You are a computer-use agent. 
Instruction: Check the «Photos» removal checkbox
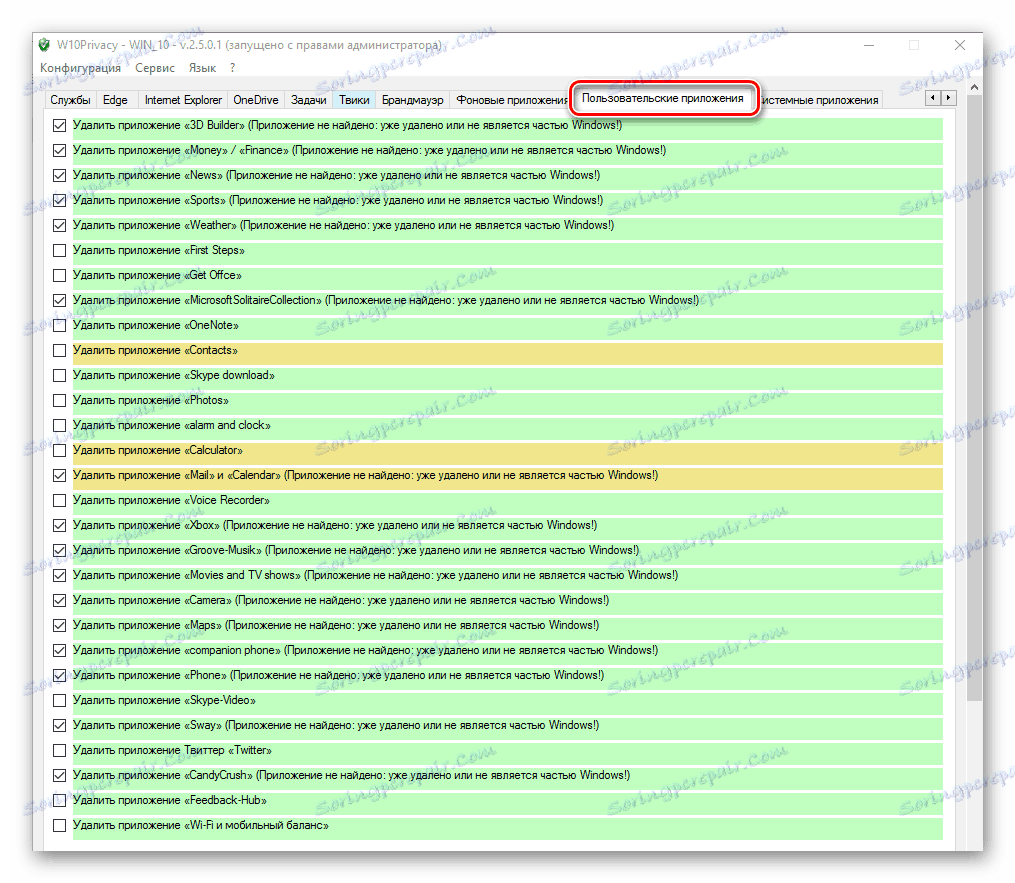point(60,401)
